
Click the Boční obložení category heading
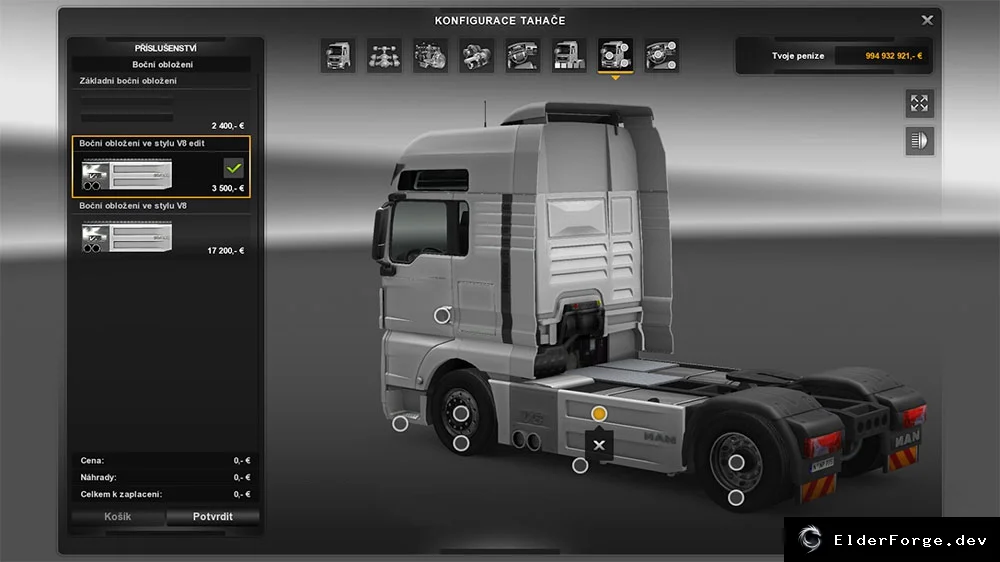163,64
